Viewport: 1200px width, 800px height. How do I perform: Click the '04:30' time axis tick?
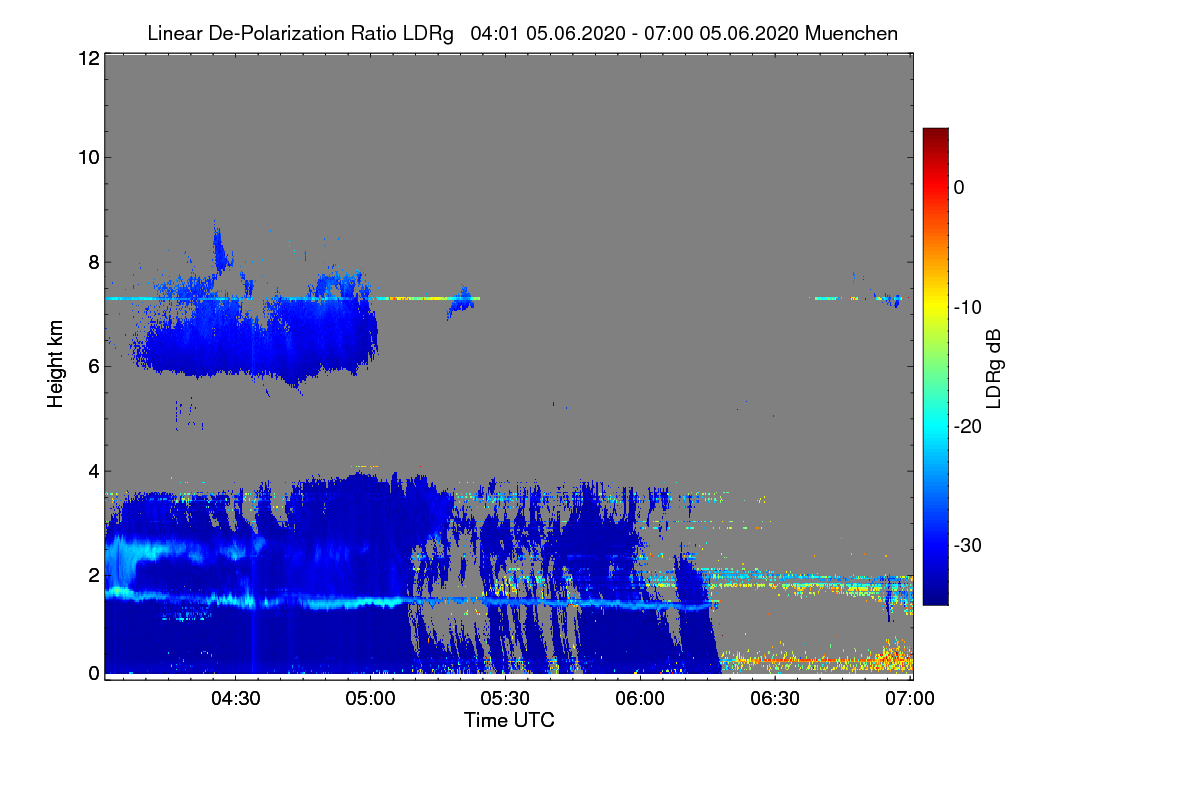tap(236, 698)
